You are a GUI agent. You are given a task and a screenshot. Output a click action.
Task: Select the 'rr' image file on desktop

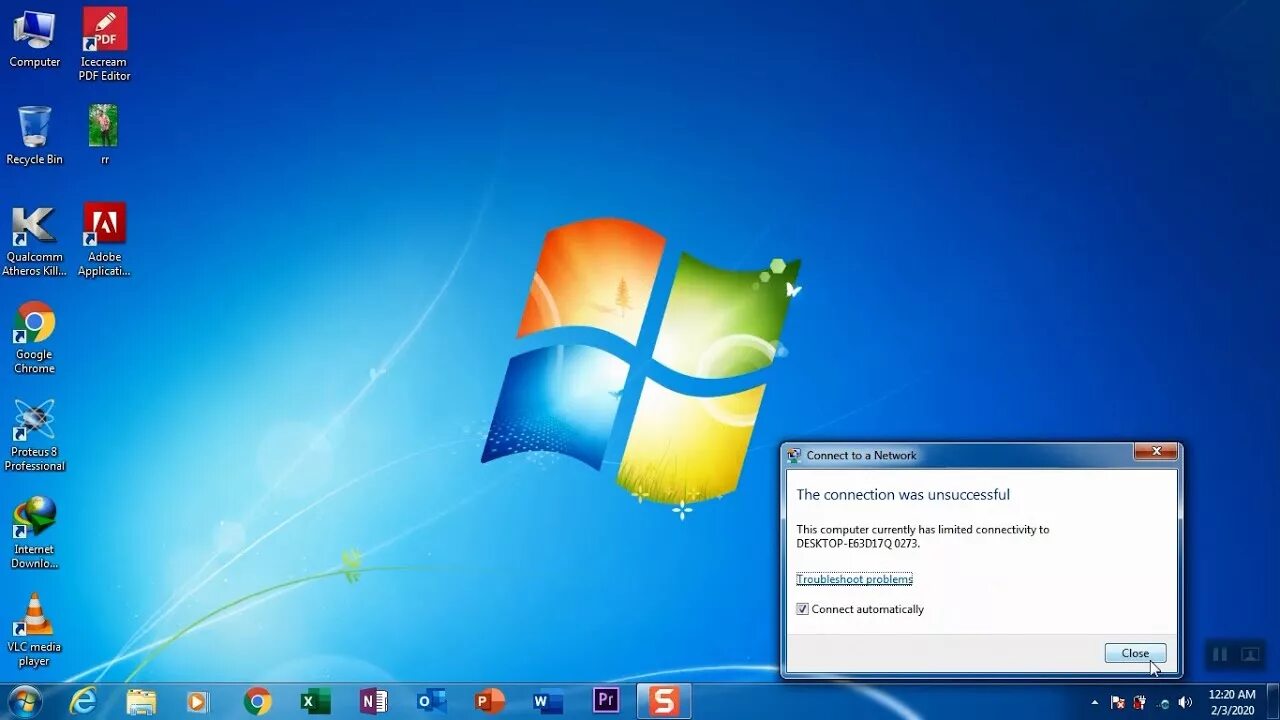point(104,136)
